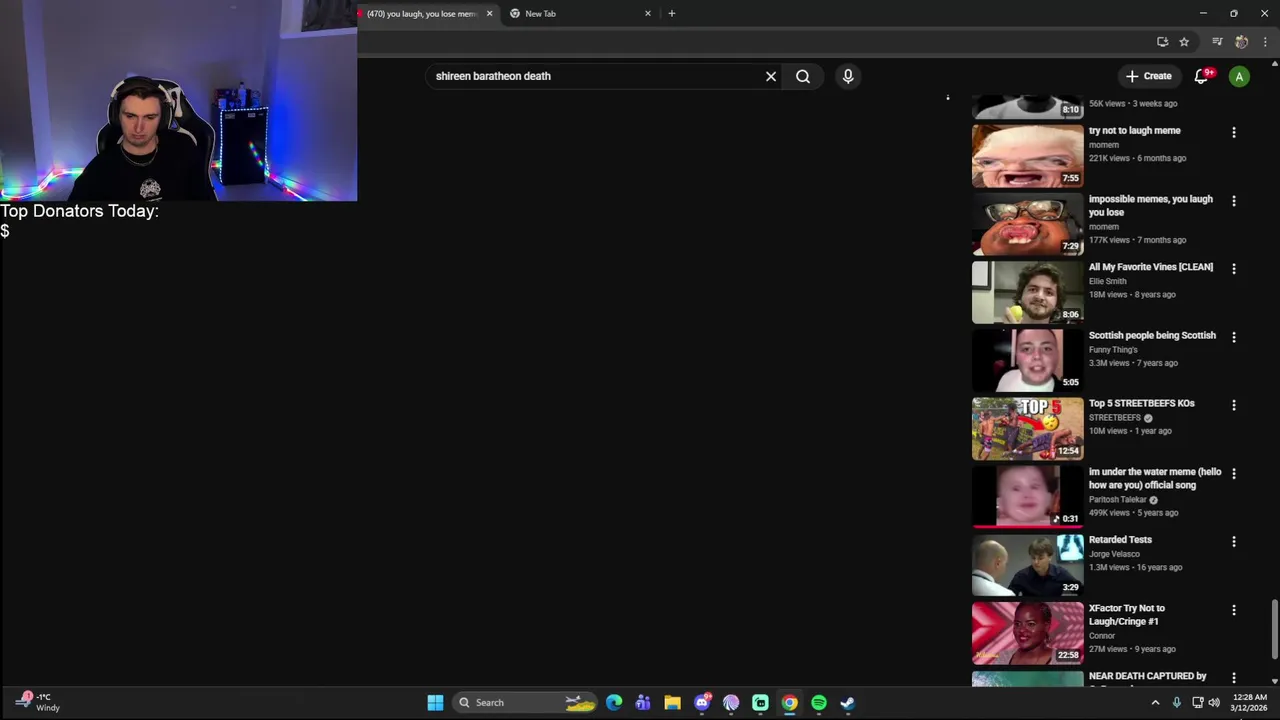Open the Create upload button
The image size is (1280, 720).
(1148, 76)
